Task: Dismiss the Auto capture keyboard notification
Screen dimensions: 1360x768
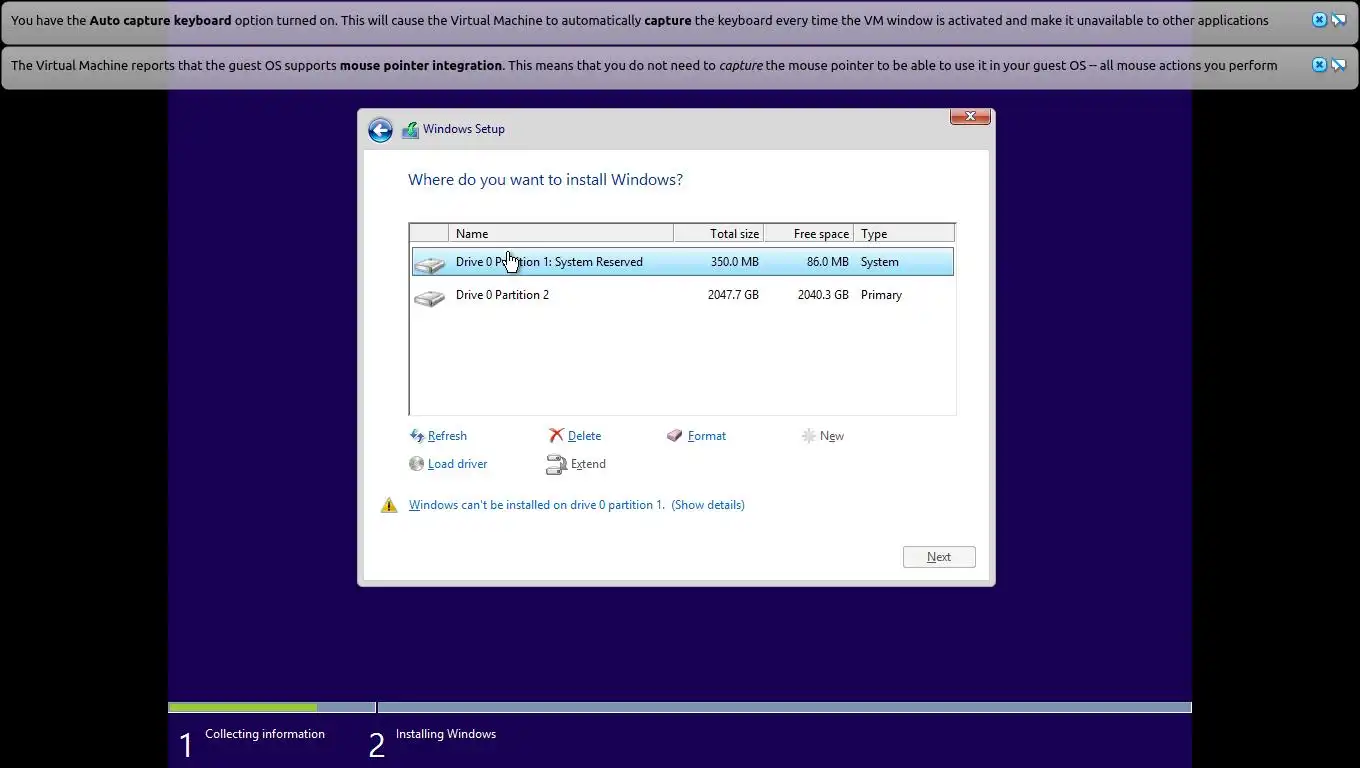Action: 1319,20
